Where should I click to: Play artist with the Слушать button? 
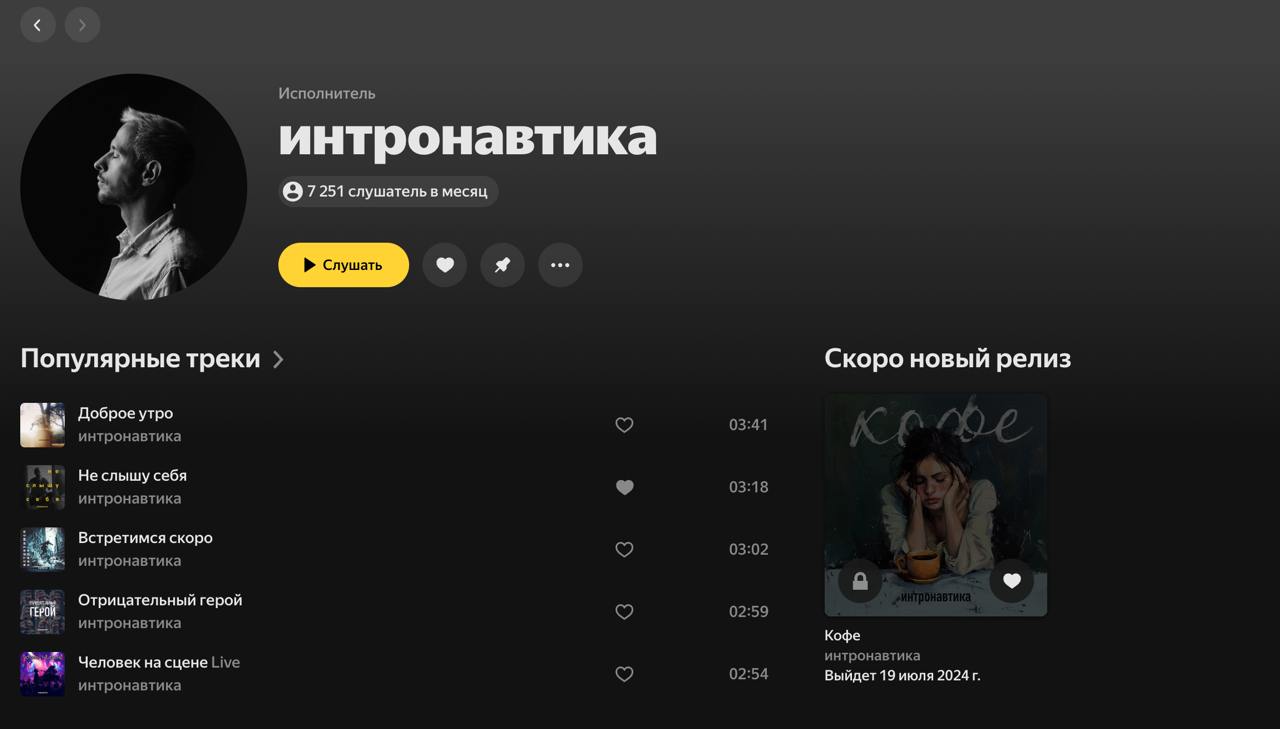343,265
